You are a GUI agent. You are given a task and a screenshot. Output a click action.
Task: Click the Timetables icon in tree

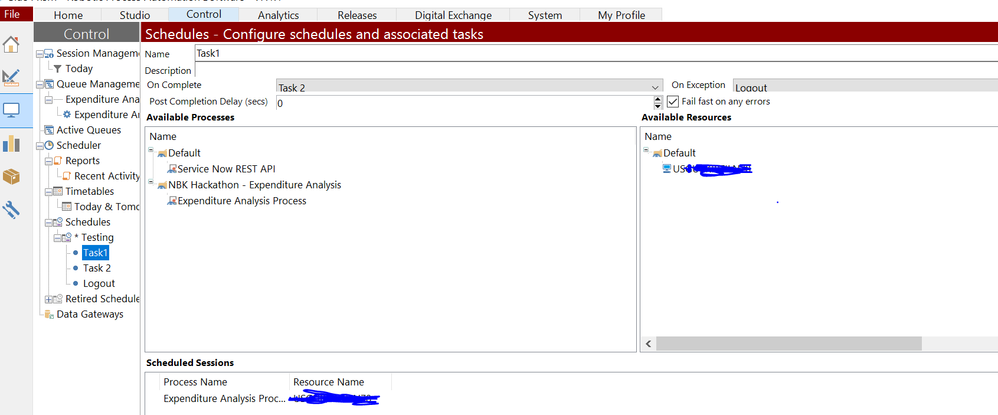[x=58, y=192]
